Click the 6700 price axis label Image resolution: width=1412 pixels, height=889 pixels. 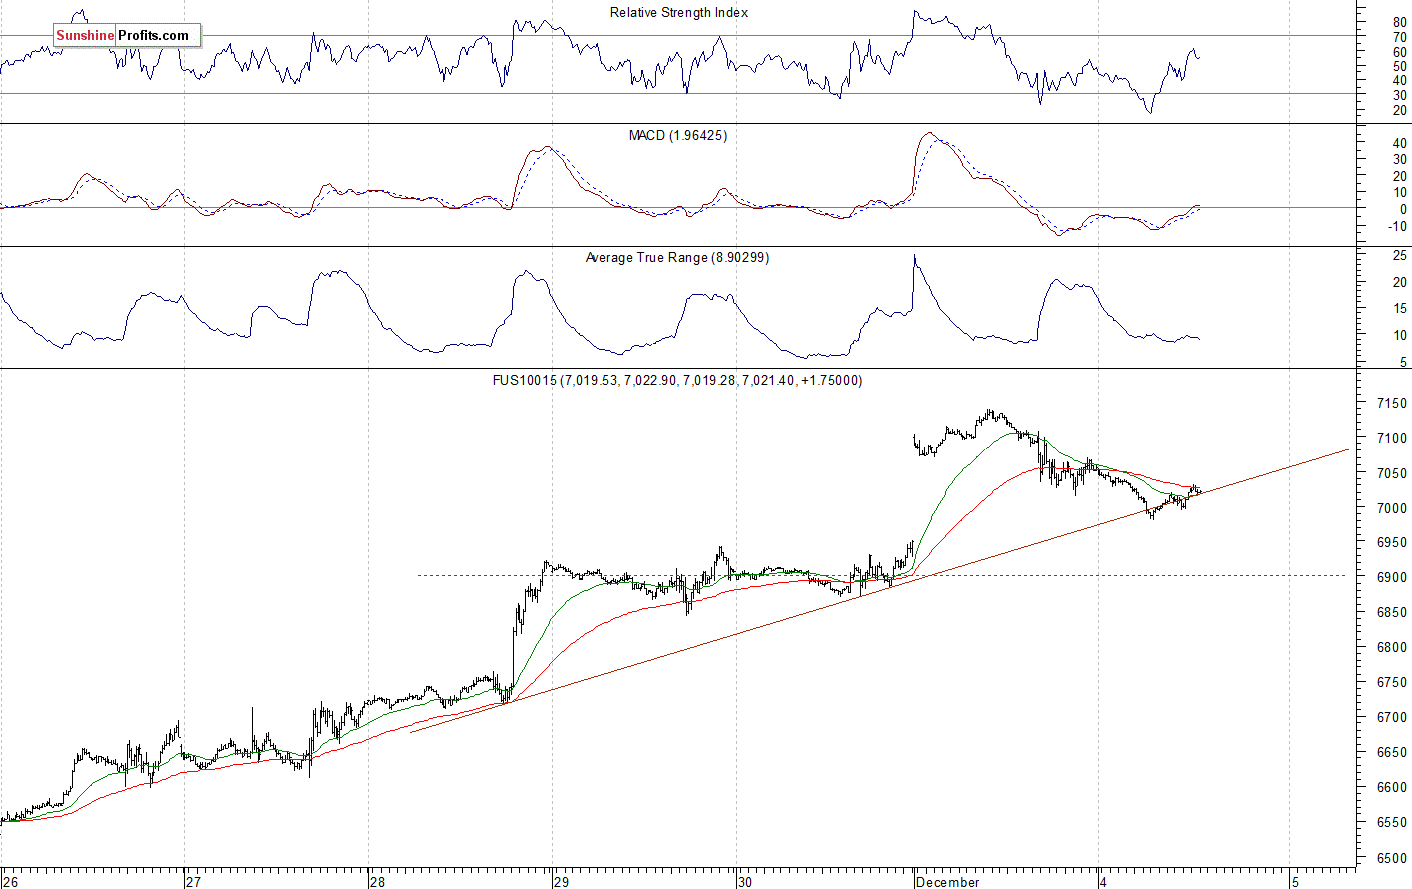pos(1392,718)
